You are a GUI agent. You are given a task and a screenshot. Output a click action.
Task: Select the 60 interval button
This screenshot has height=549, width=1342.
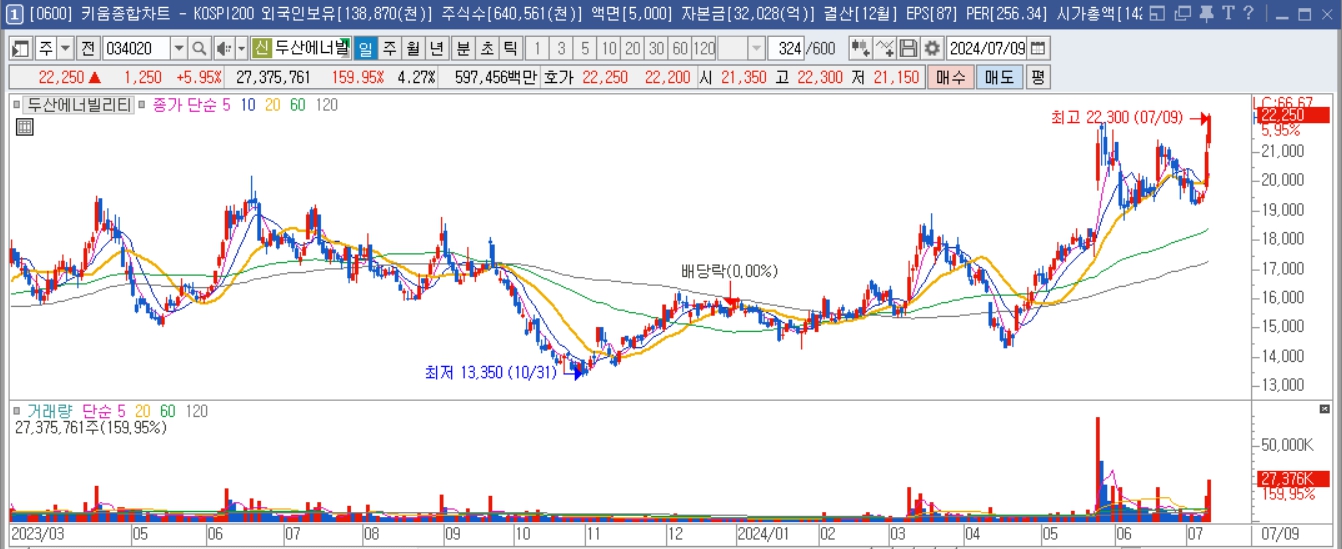(x=680, y=49)
